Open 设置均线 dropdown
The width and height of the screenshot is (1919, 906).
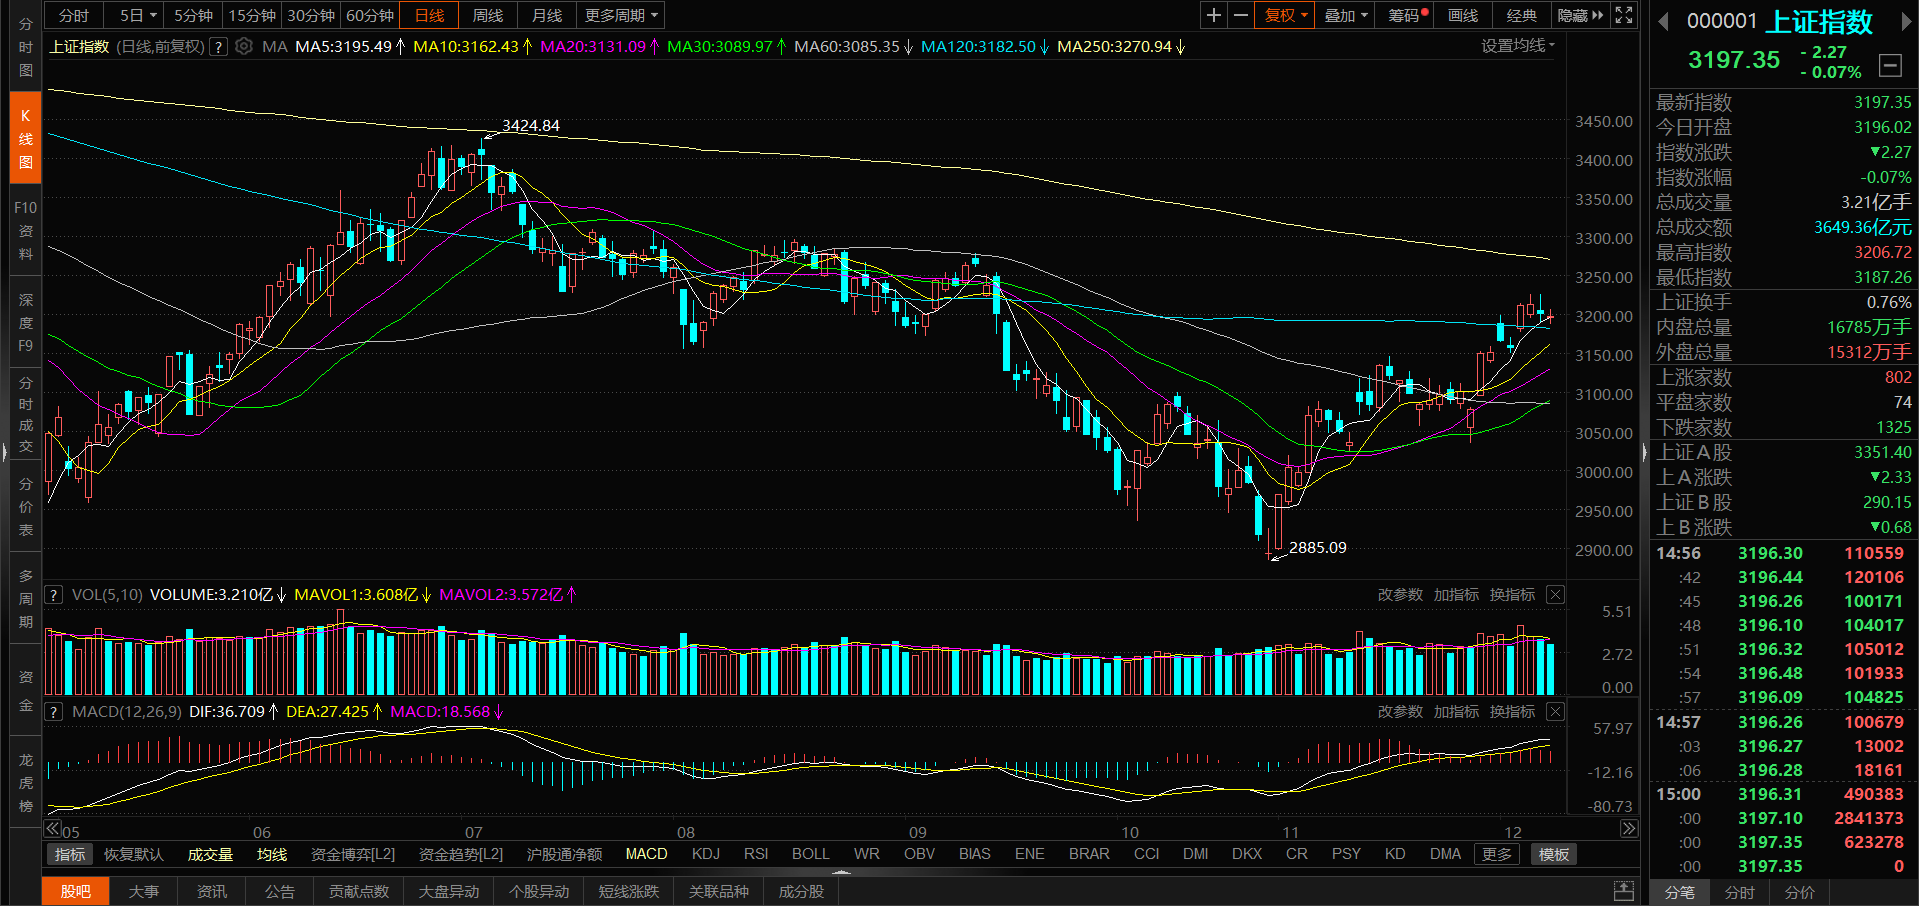click(1517, 46)
